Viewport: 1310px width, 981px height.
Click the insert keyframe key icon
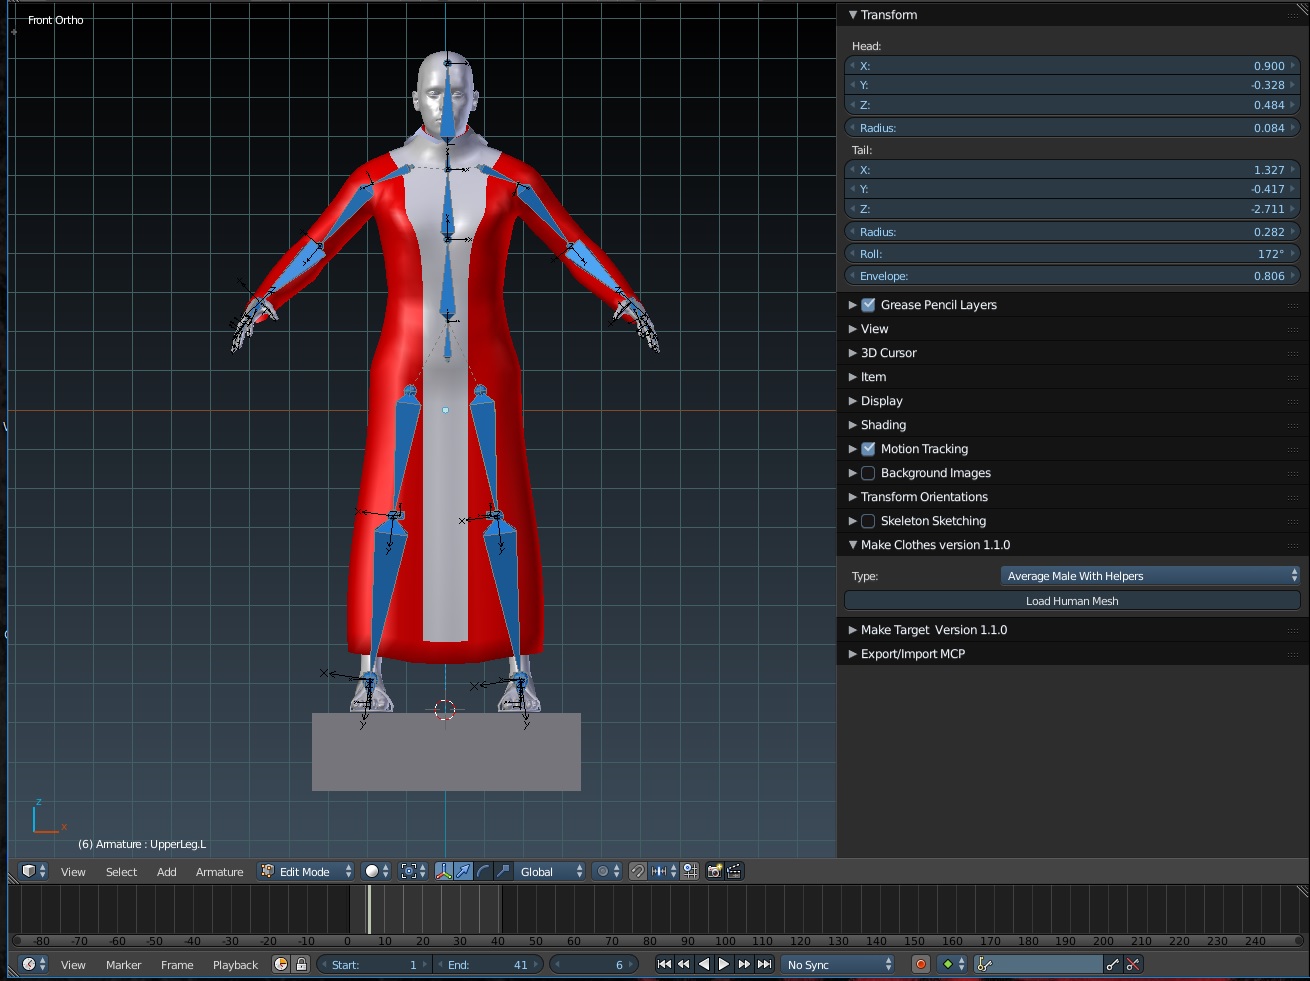click(1113, 964)
